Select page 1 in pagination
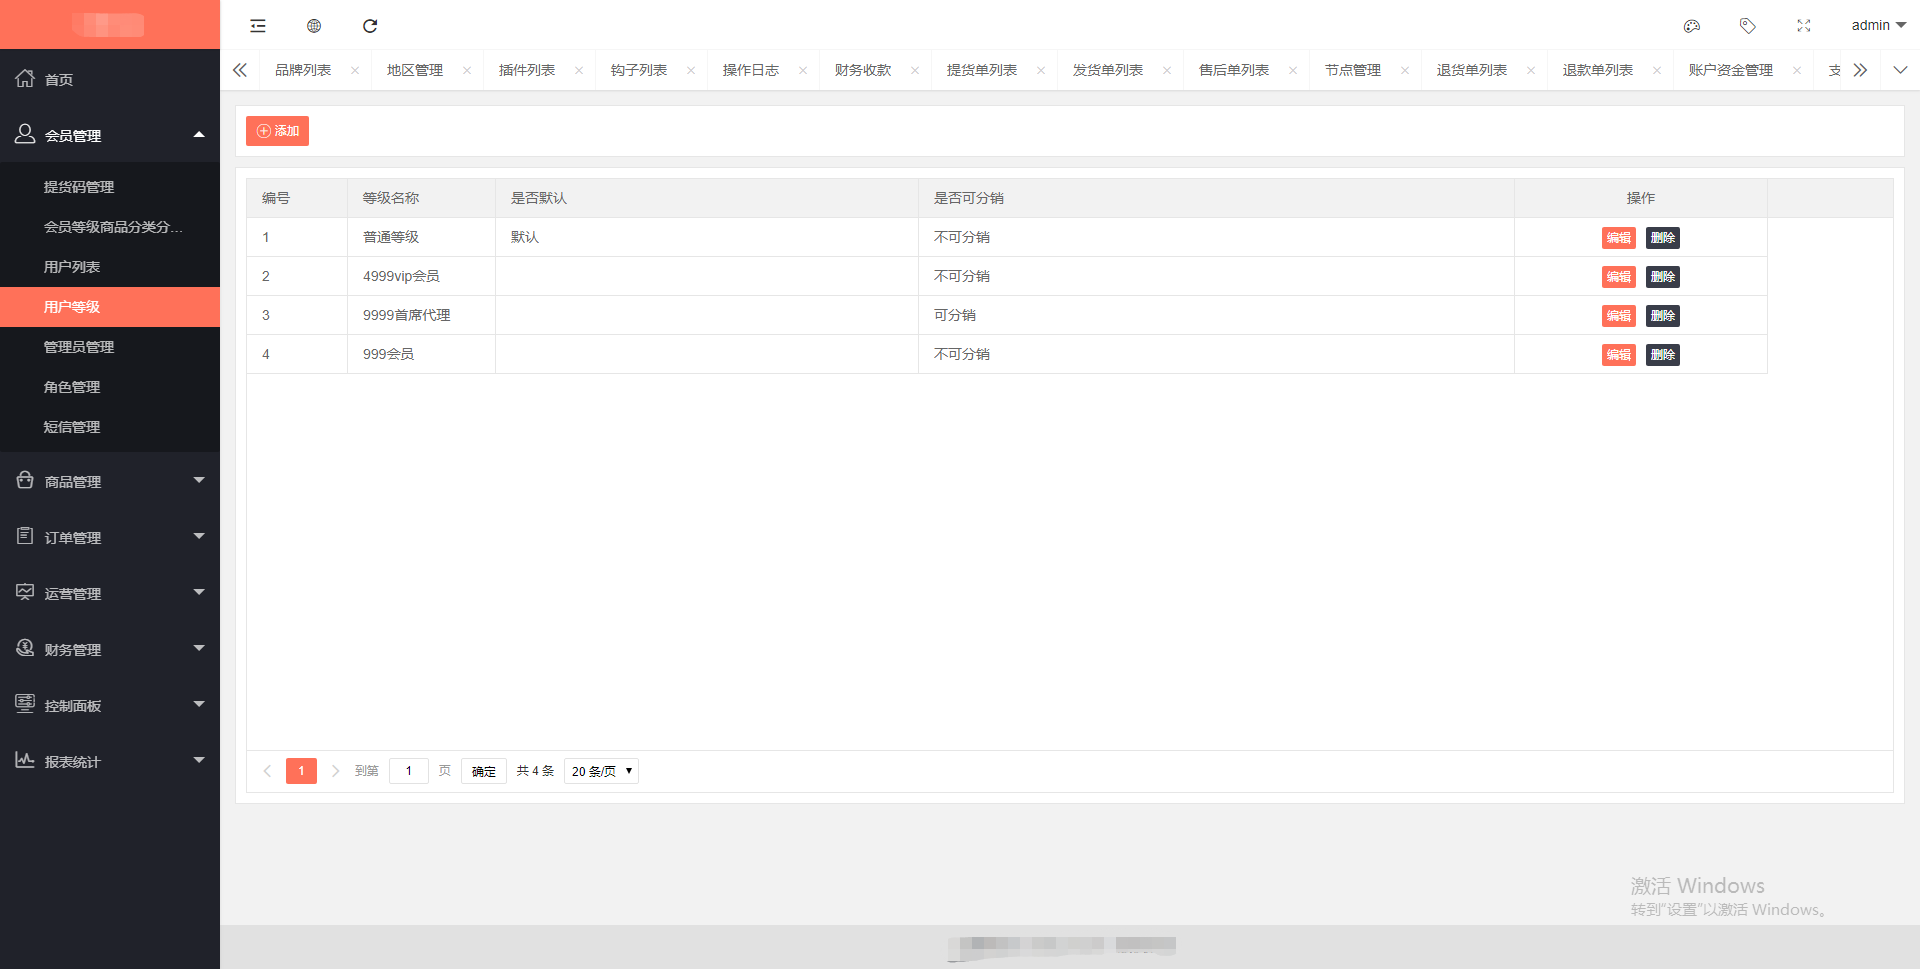Image resolution: width=1920 pixels, height=969 pixels. [301, 771]
